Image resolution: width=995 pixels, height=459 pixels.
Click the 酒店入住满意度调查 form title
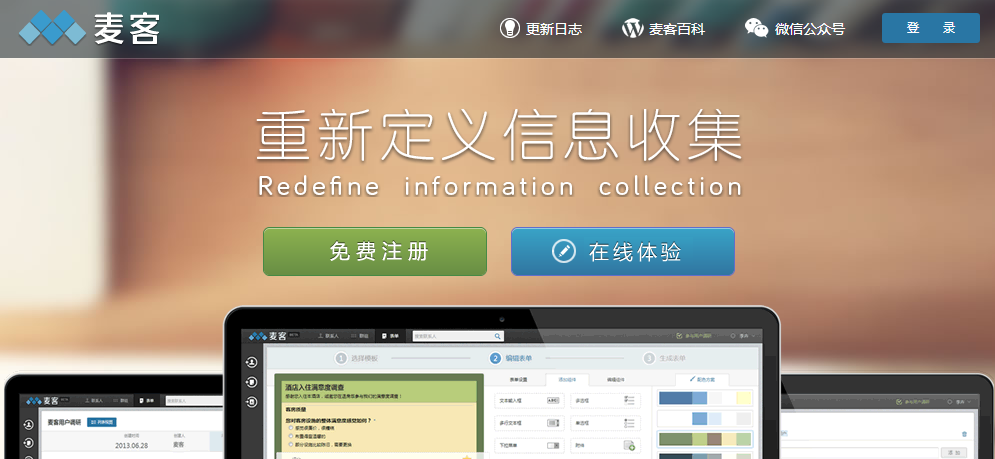tap(315, 387)
